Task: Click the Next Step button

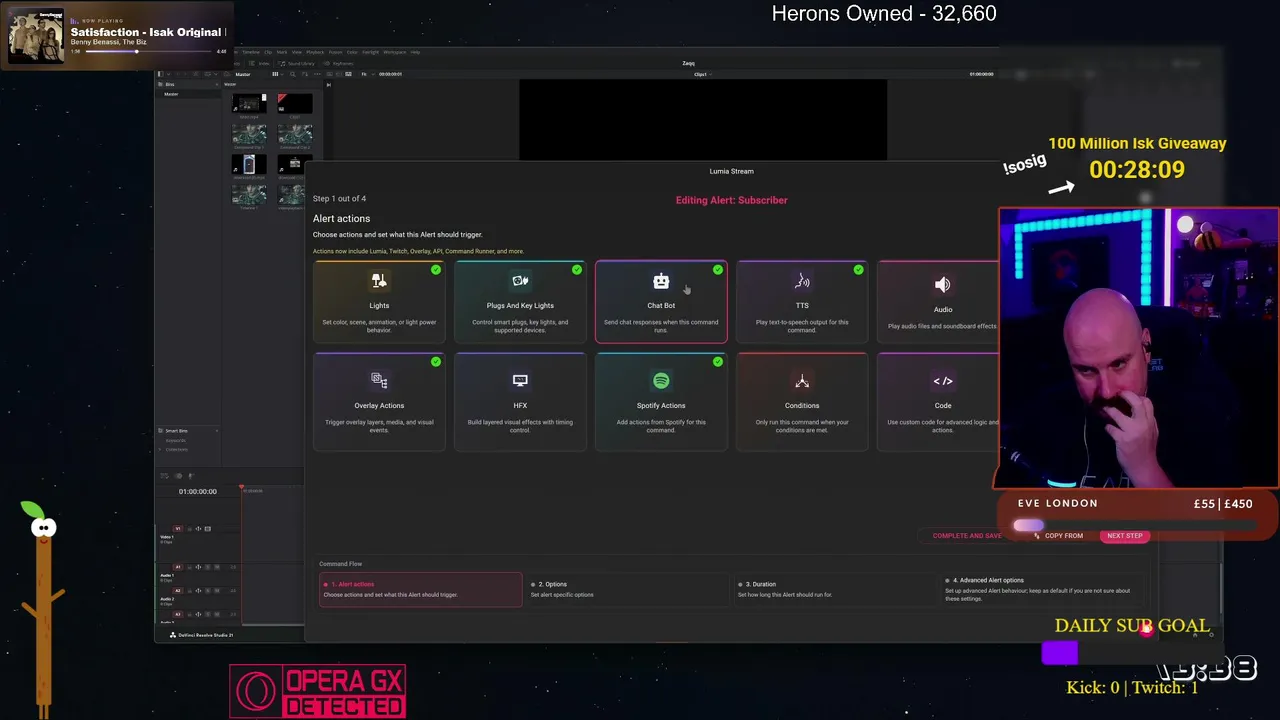Action: click(x=1124, y=536)
